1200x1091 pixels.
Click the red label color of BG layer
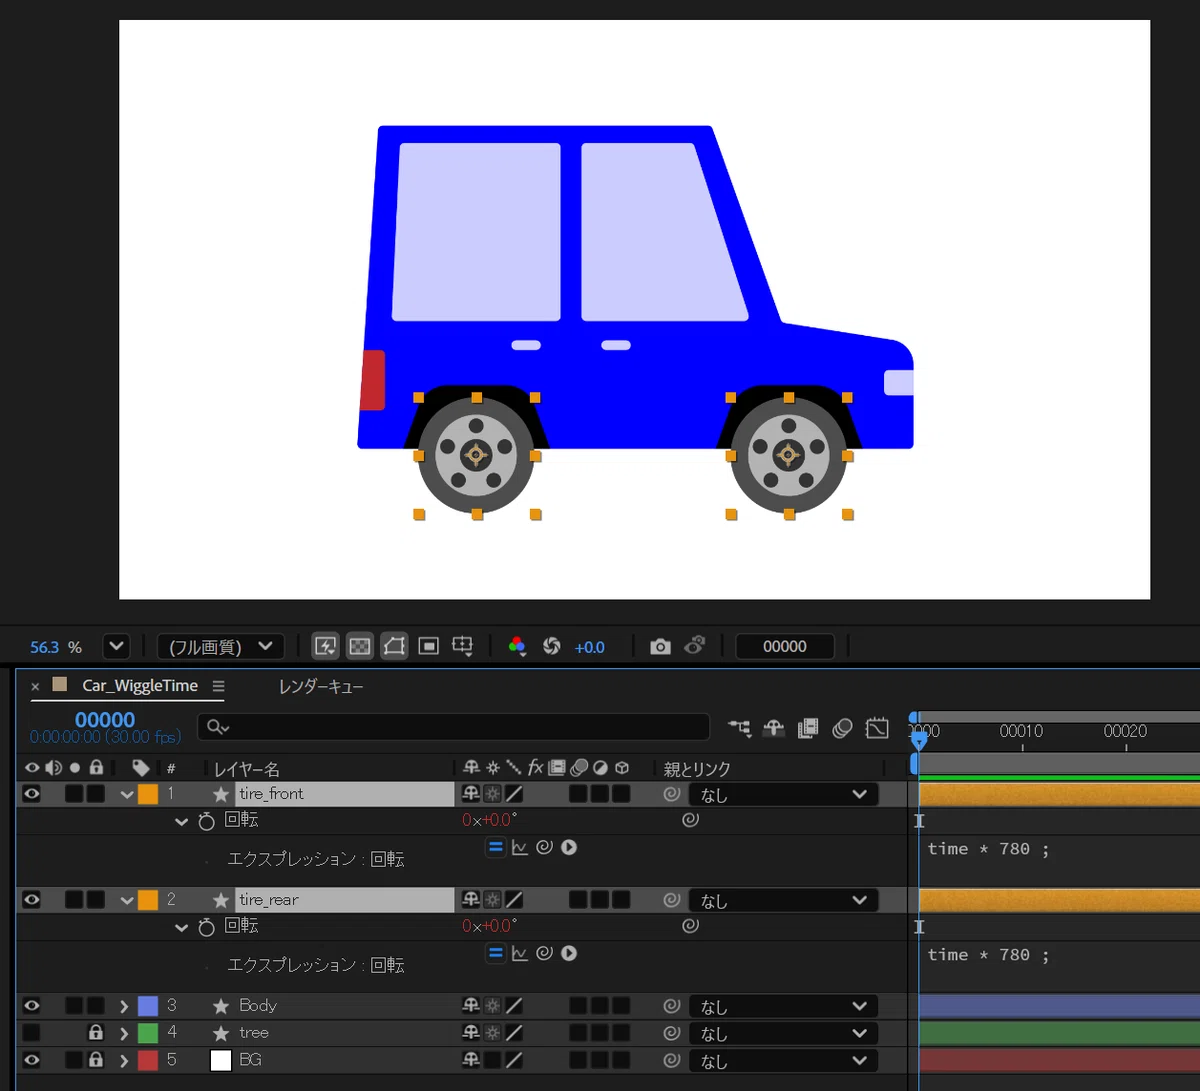(x=148, y=1060)
